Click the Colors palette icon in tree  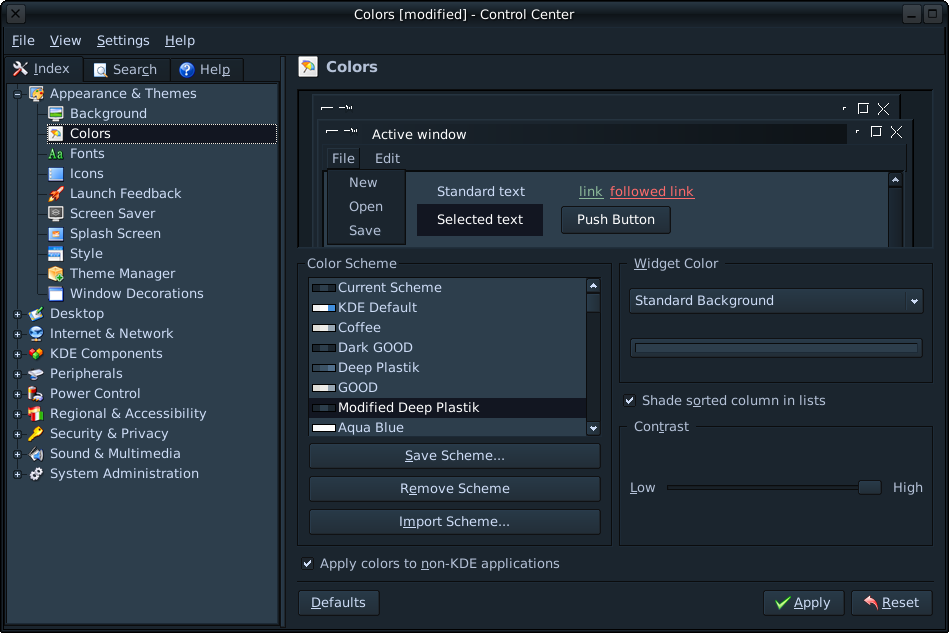click(56, 133)
